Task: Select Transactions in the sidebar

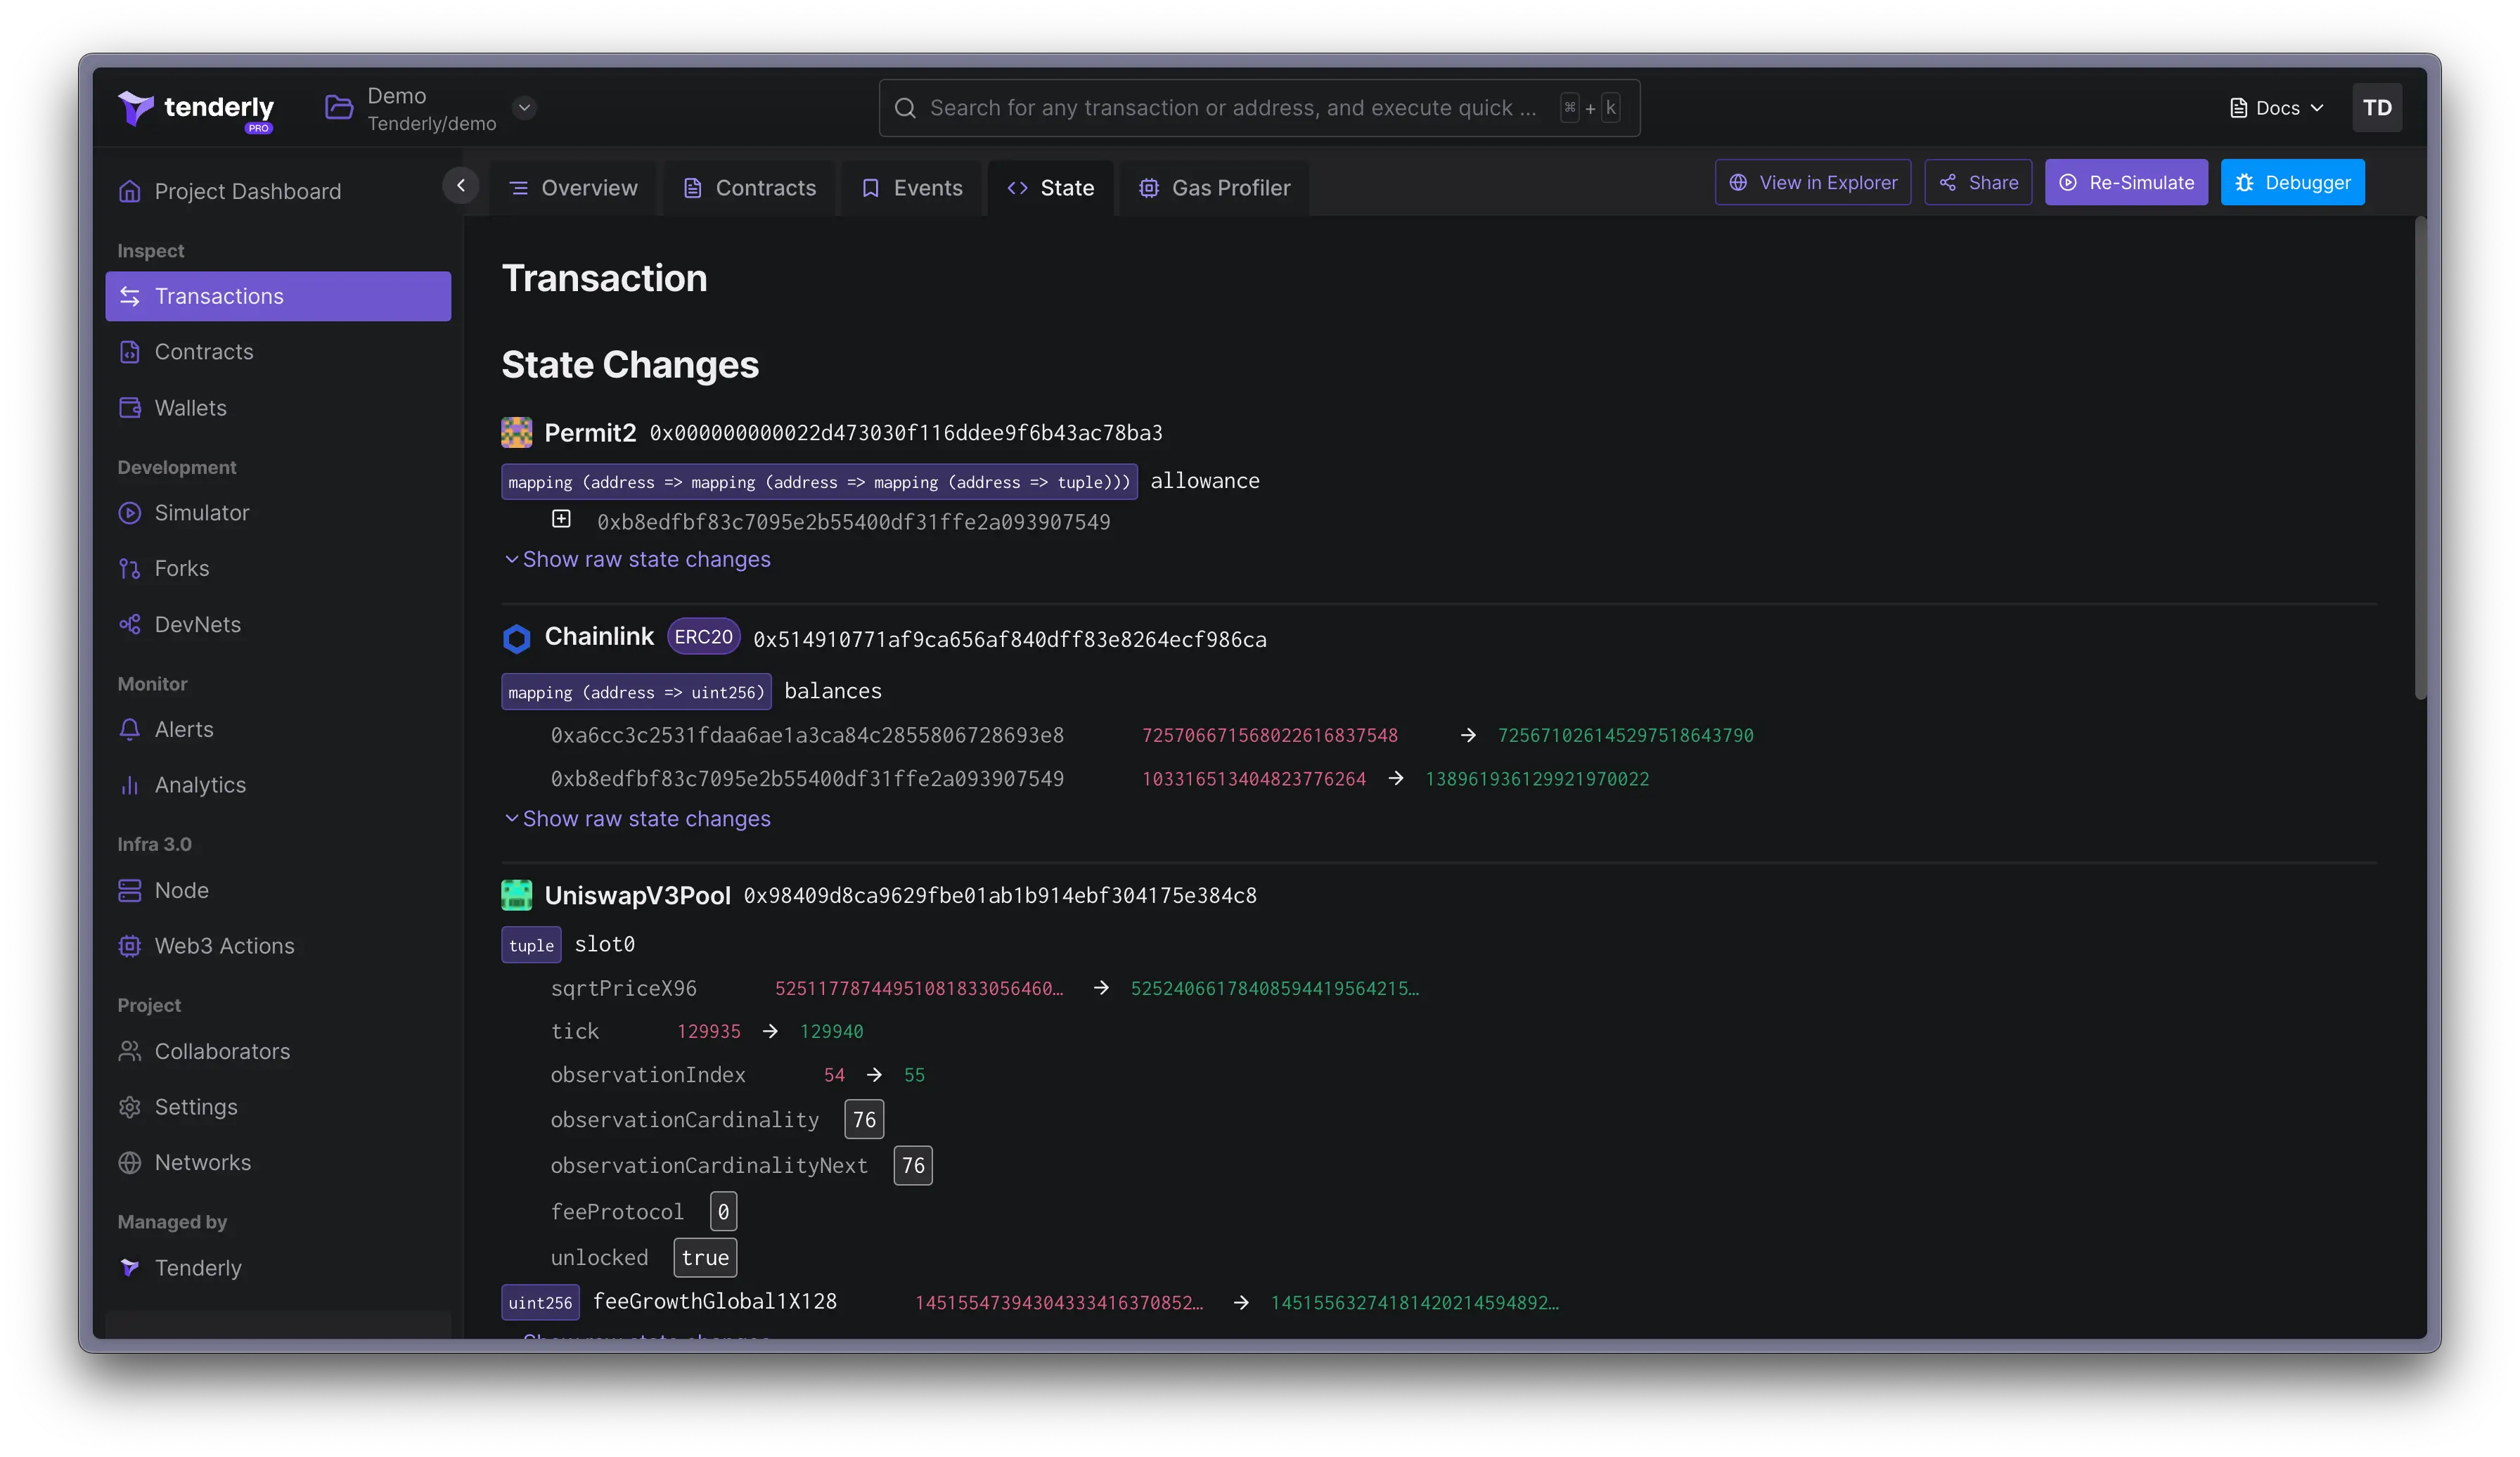Action: click(x=278, y=296)
